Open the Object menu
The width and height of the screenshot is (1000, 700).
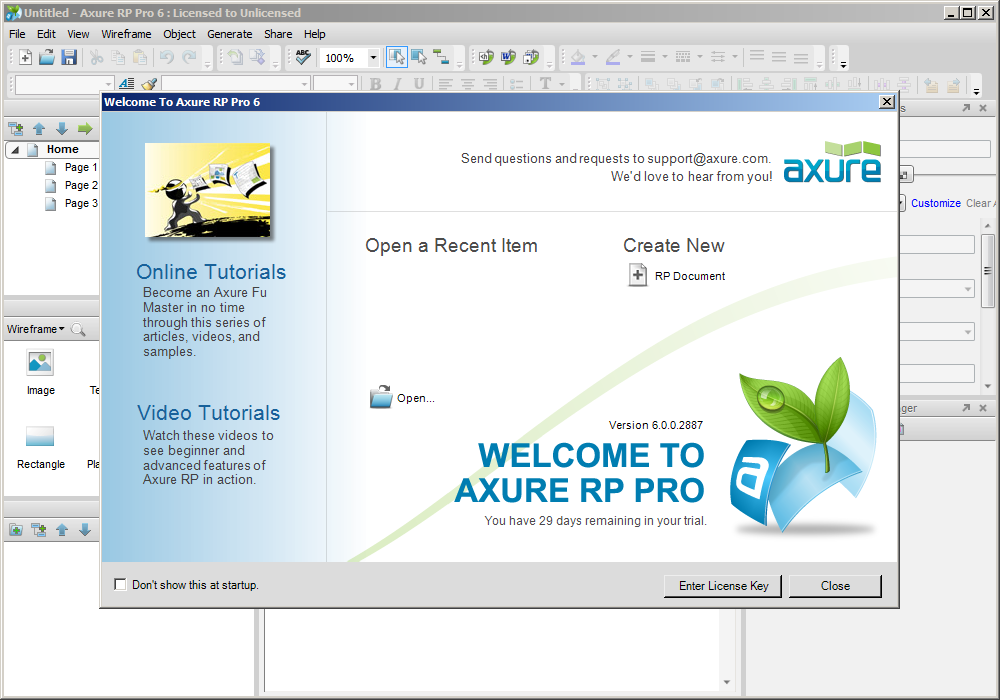179,34
